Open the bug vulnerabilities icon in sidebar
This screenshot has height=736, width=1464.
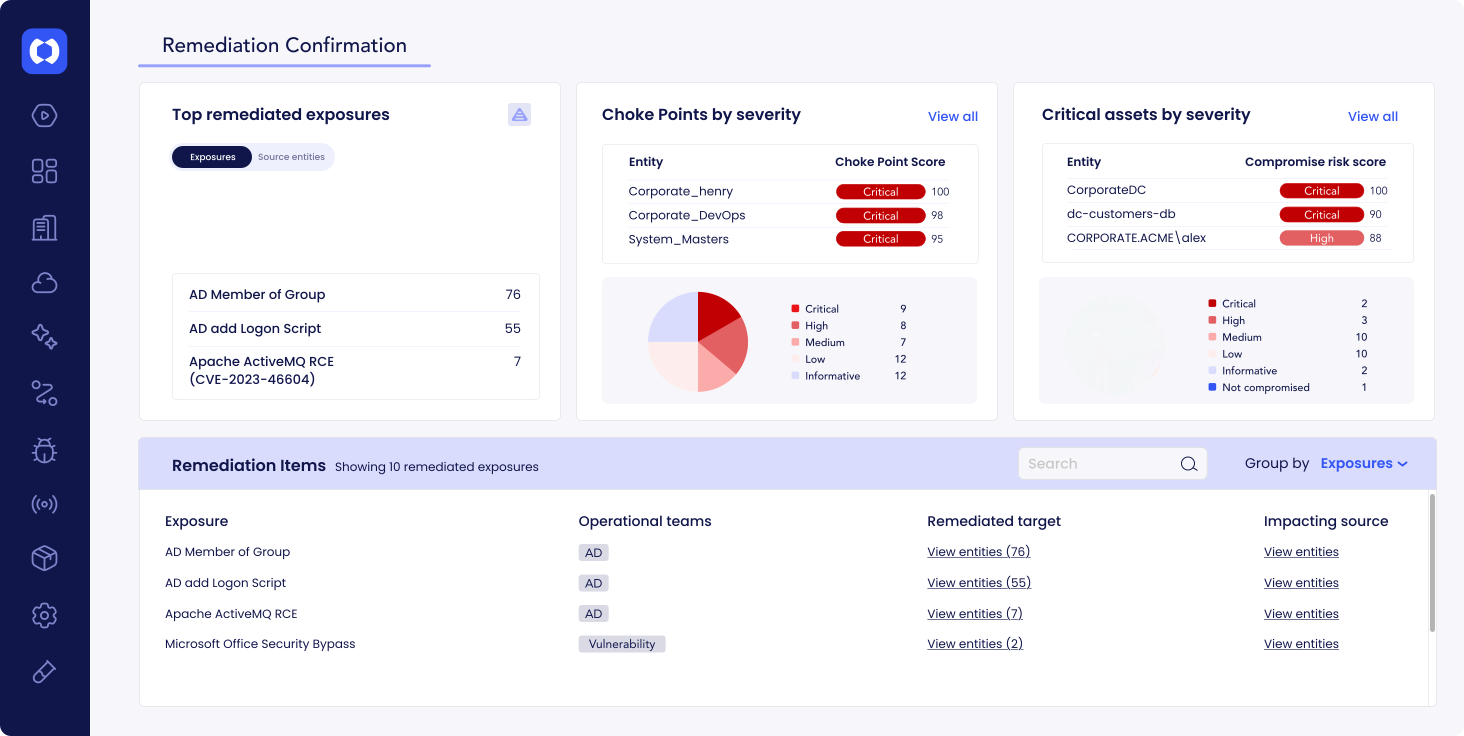[44, 451]
